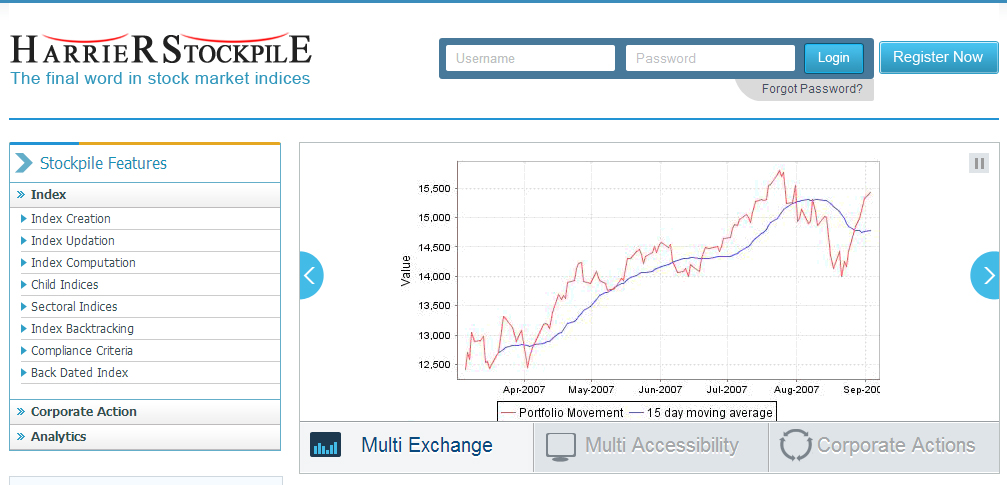Open Back Dated Index feature

pyautogui.click(x=79, y=373)
